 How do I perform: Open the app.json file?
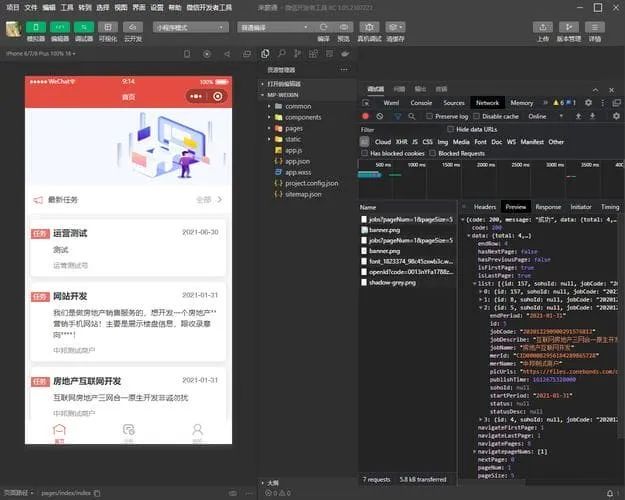point(297,161)
